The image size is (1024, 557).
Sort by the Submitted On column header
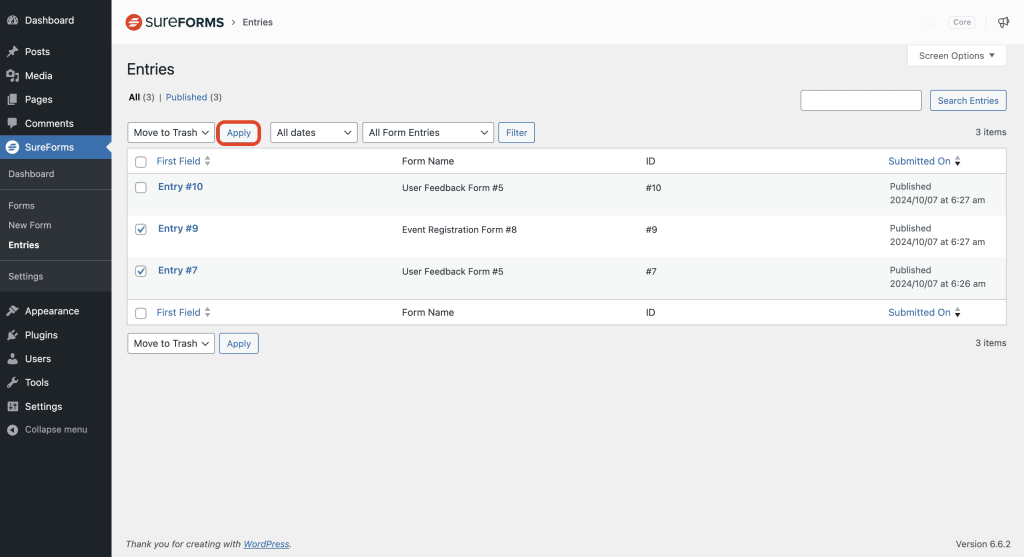pos(919,161)
